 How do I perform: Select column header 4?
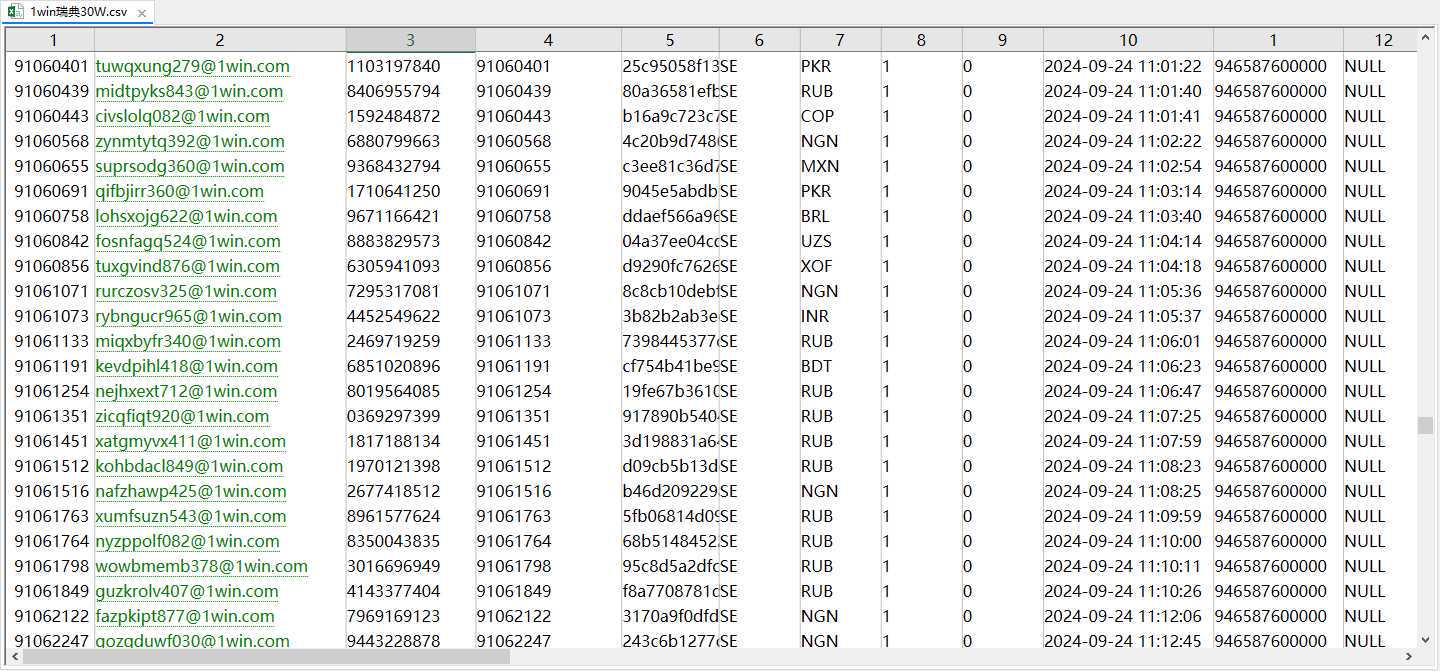point(548,40)
